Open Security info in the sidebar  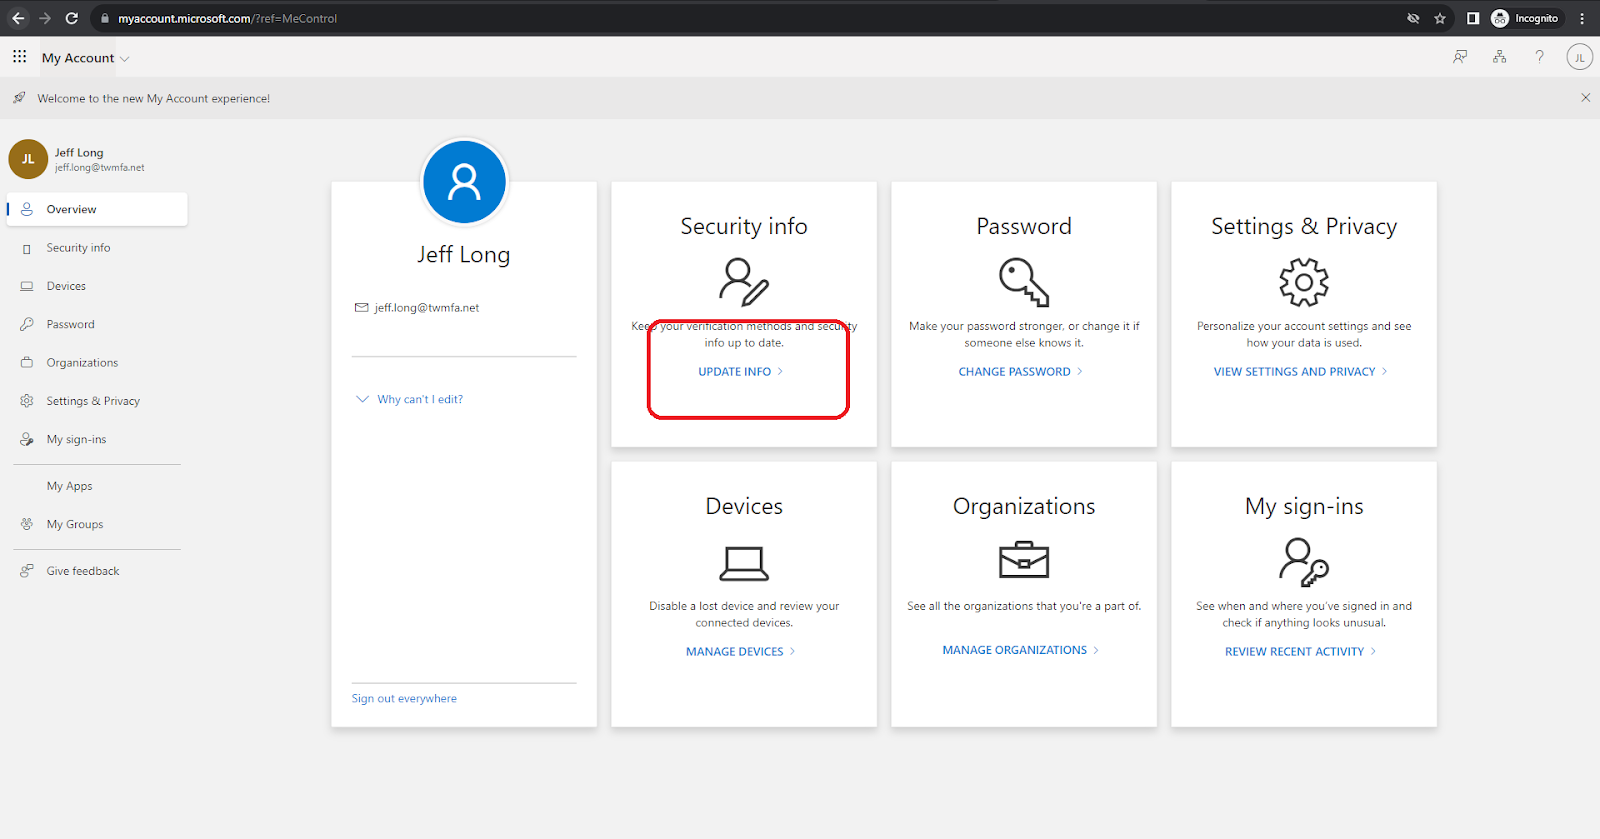pos(97,248)
